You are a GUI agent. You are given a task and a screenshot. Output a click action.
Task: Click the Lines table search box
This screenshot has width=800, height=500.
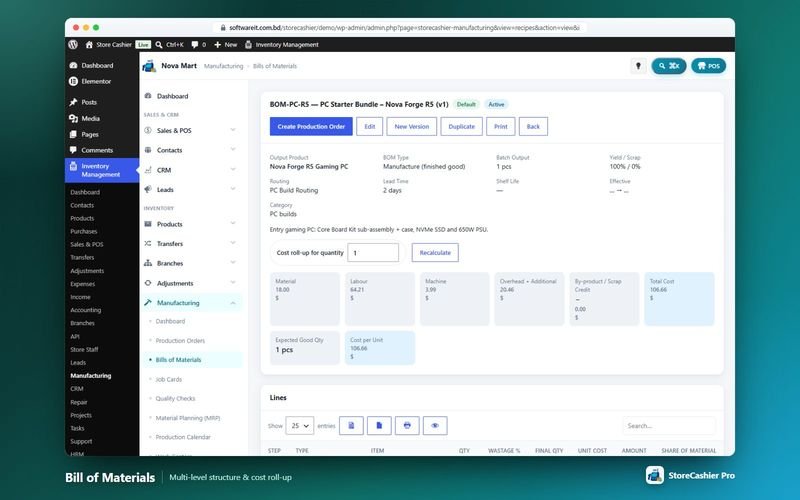(669, 426)
